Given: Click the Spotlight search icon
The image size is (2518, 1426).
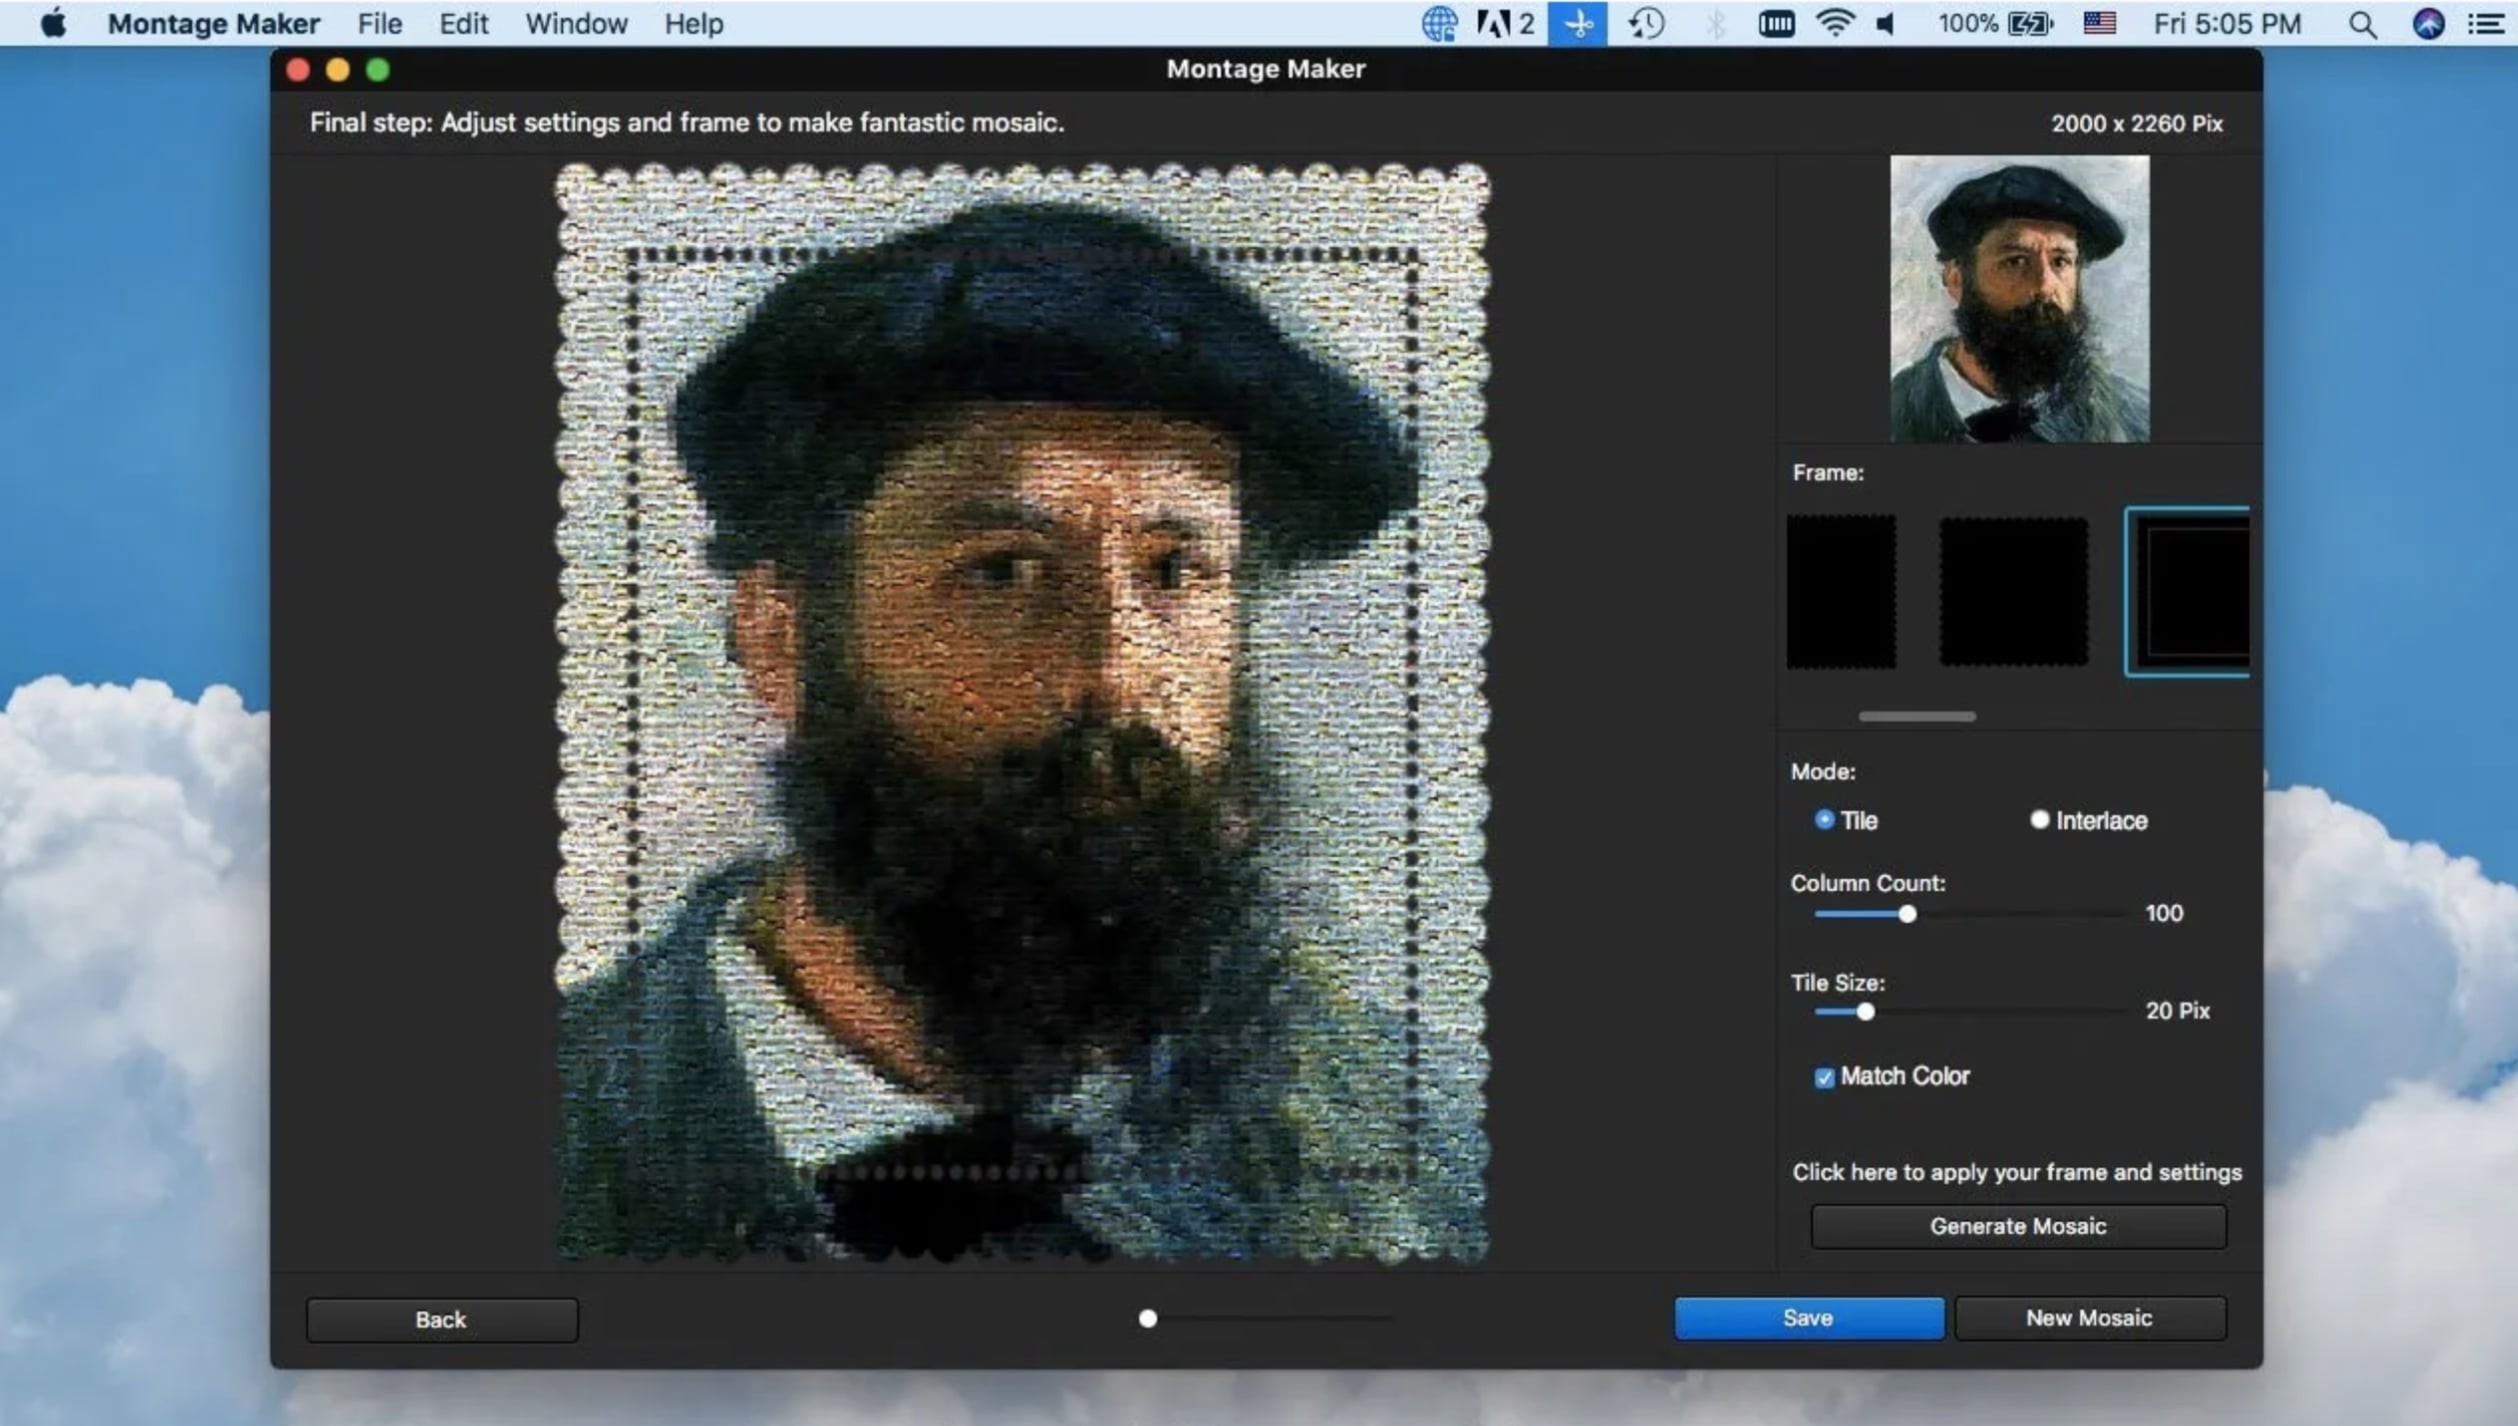Looking at the screenshot, I should (2362, 24).
